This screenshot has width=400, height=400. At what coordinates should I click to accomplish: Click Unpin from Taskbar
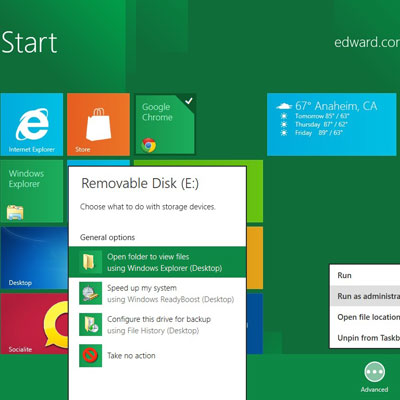[x=365, y=338]
